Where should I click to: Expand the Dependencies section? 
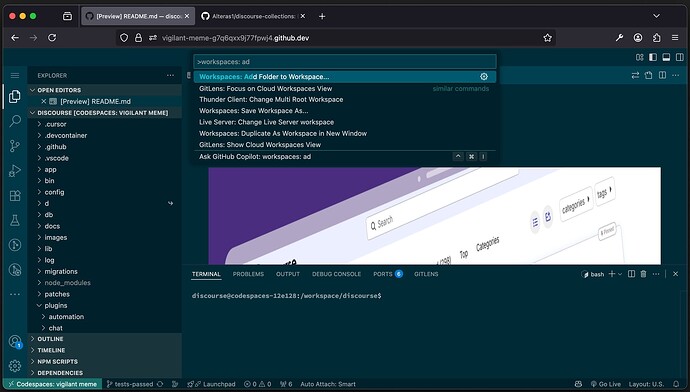[x=105, y=373]
